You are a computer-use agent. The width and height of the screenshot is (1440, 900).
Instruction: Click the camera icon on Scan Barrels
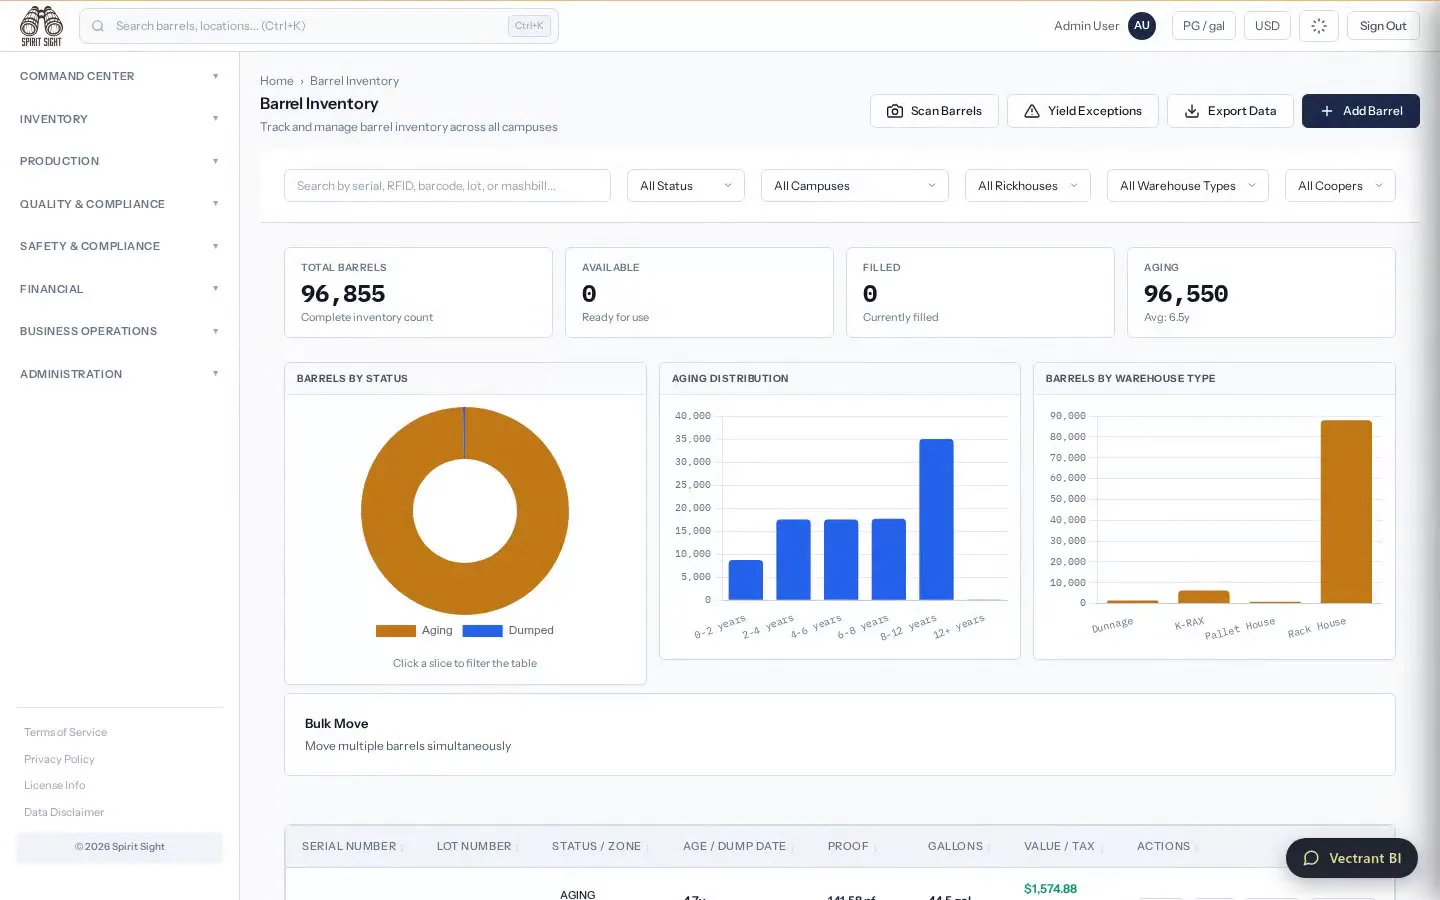895,111
